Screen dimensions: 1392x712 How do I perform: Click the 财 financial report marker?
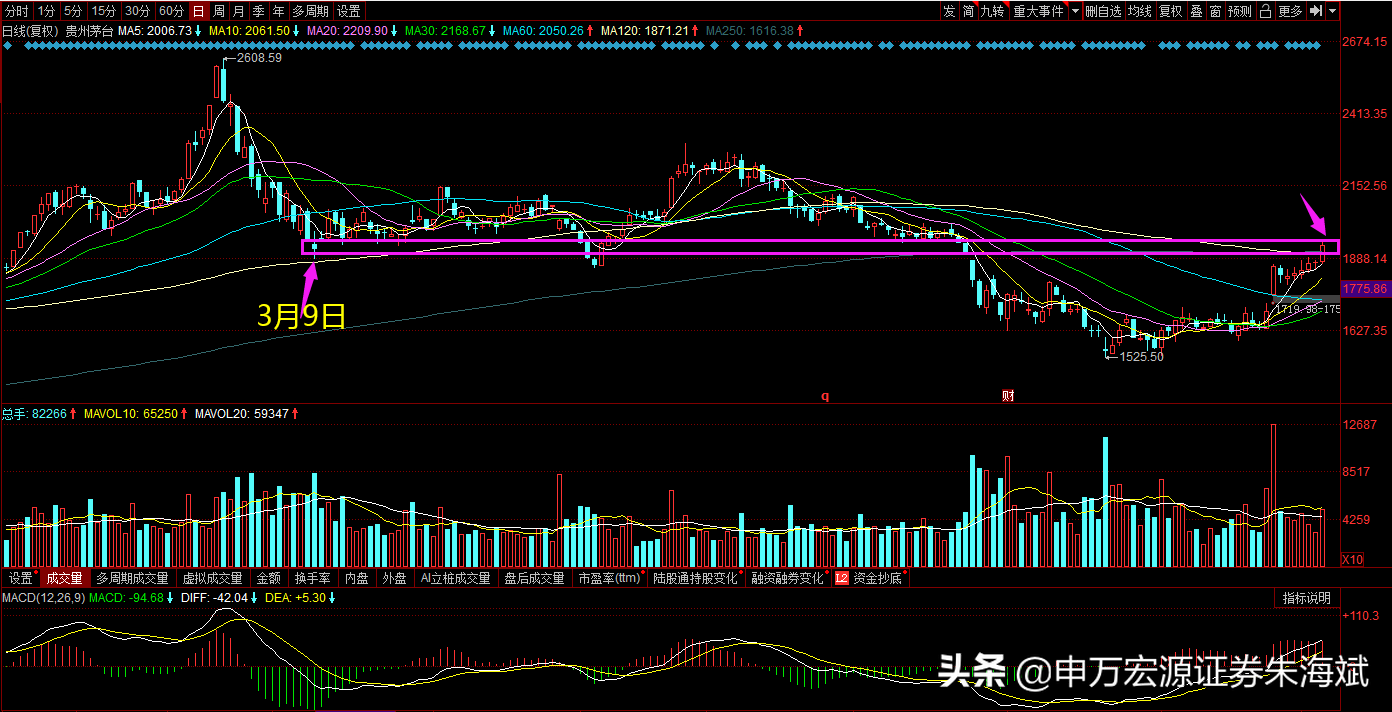click(1008, 395)
